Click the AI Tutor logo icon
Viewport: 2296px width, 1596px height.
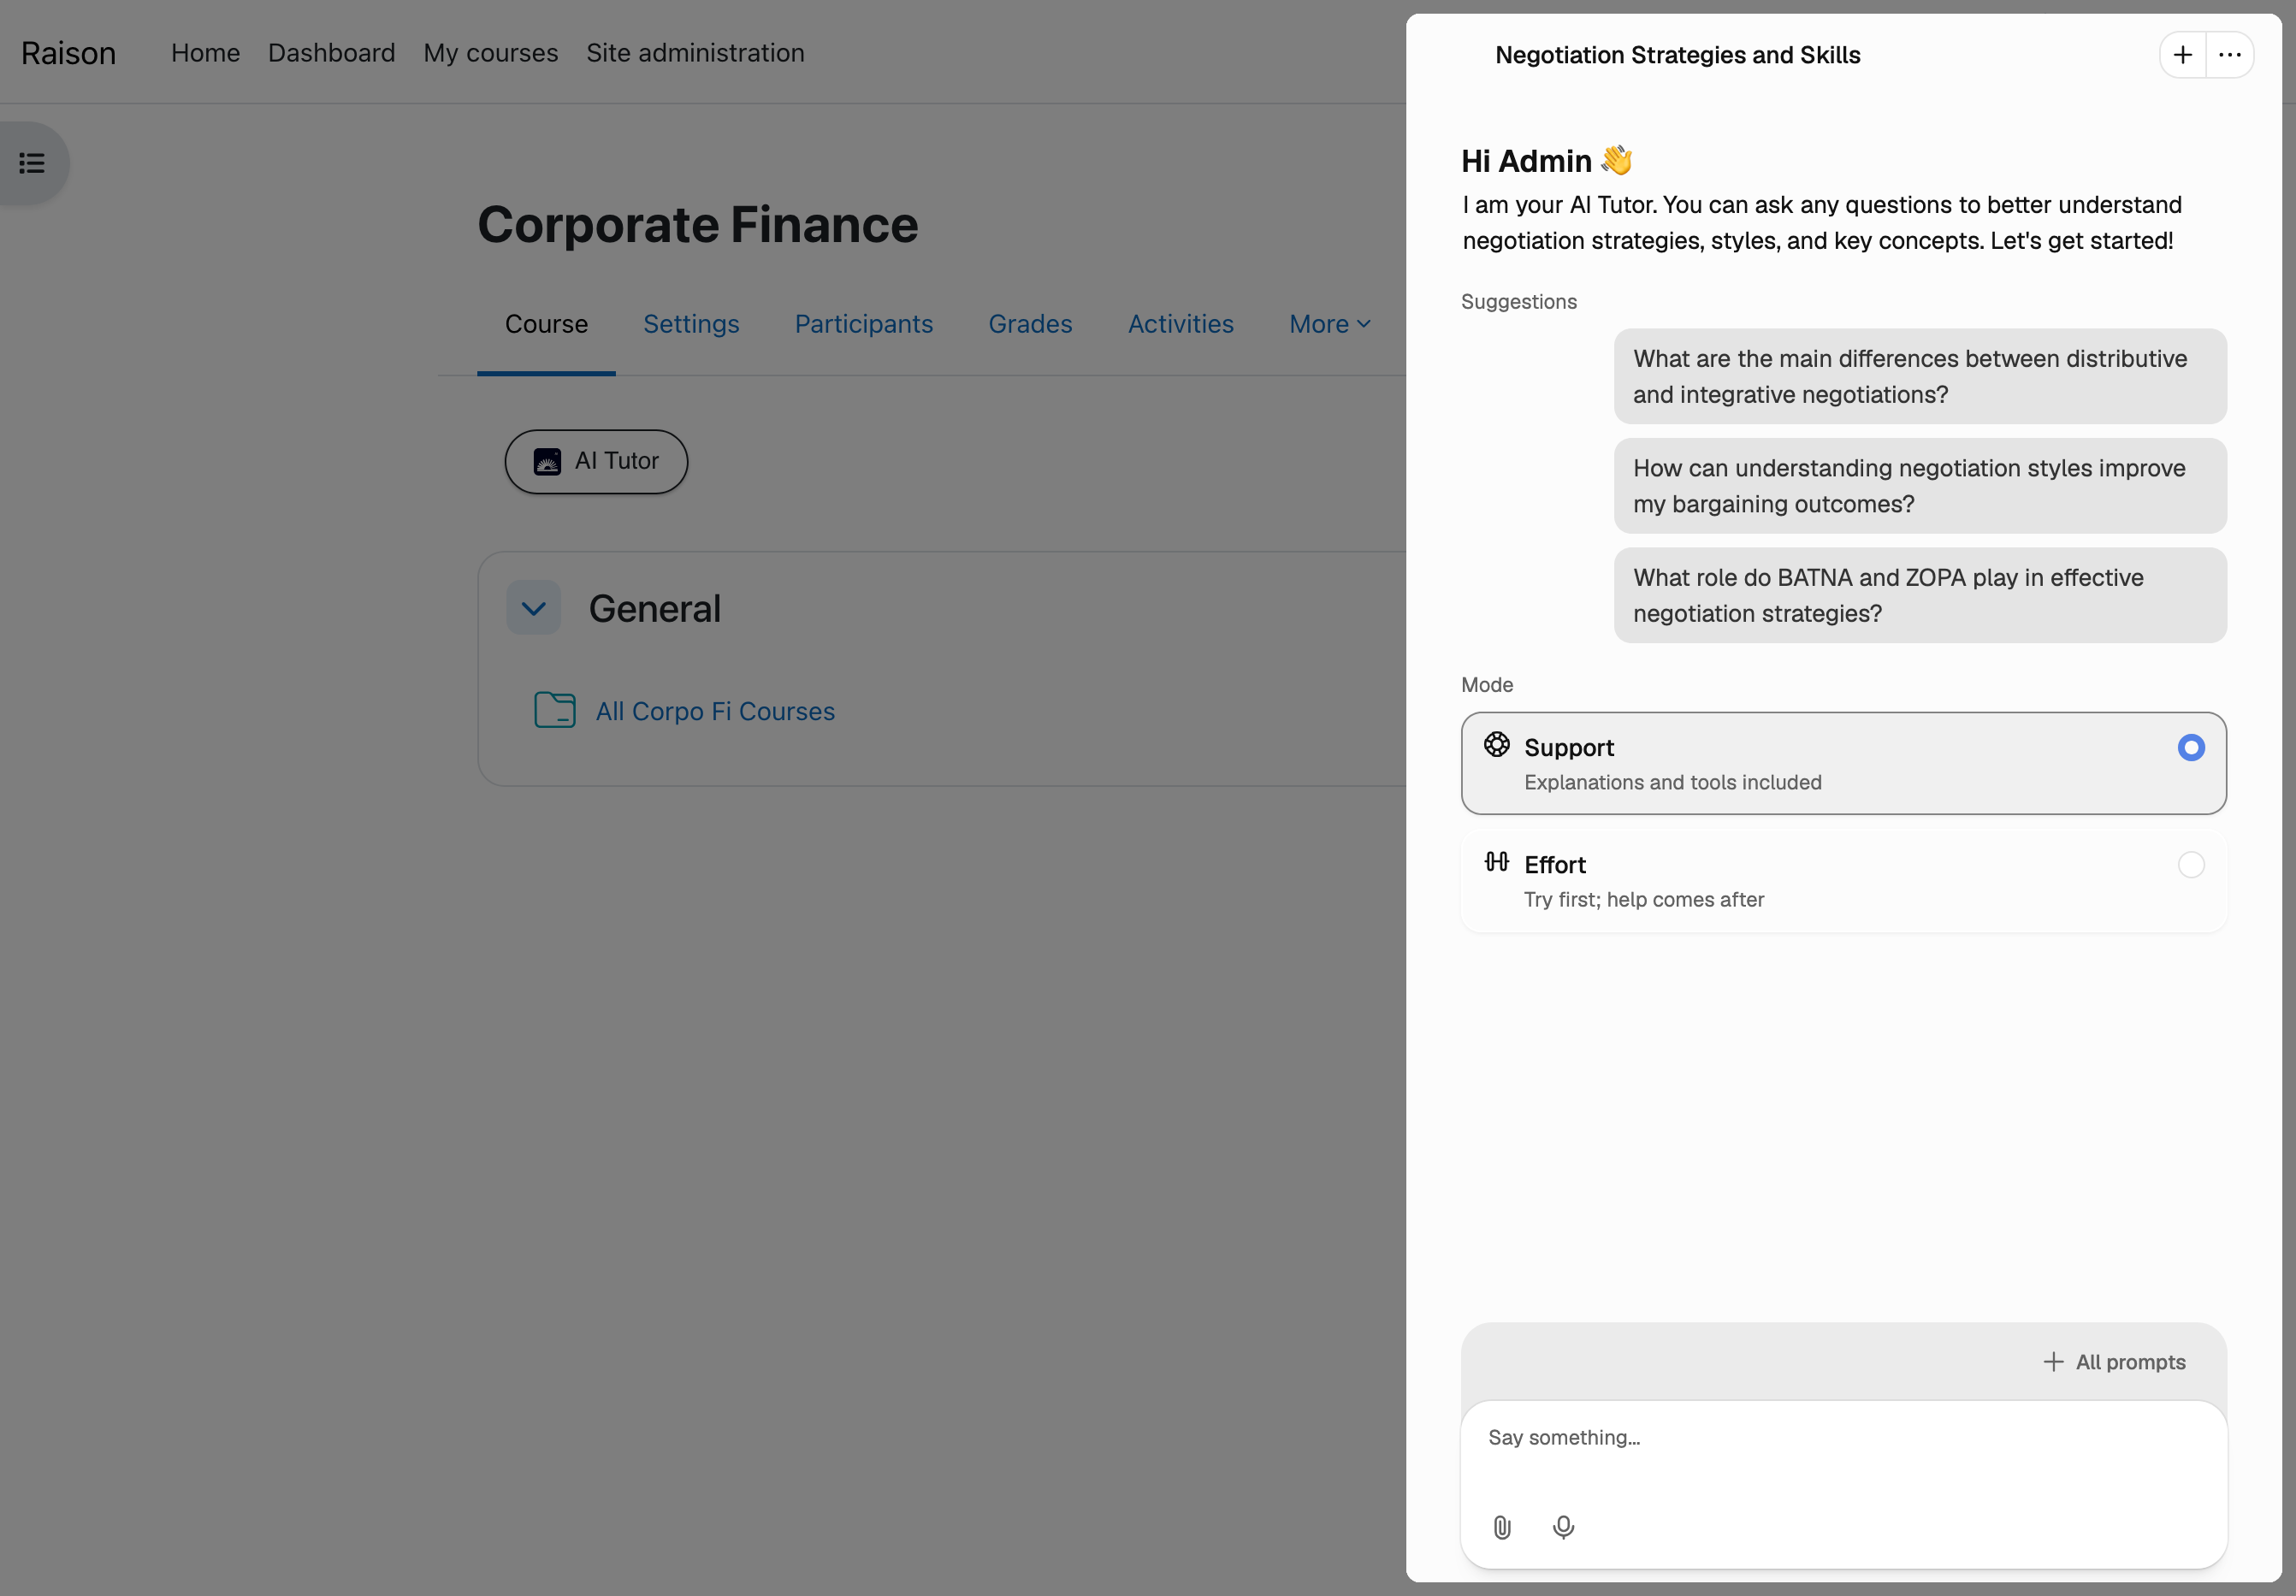coord(547,461)
